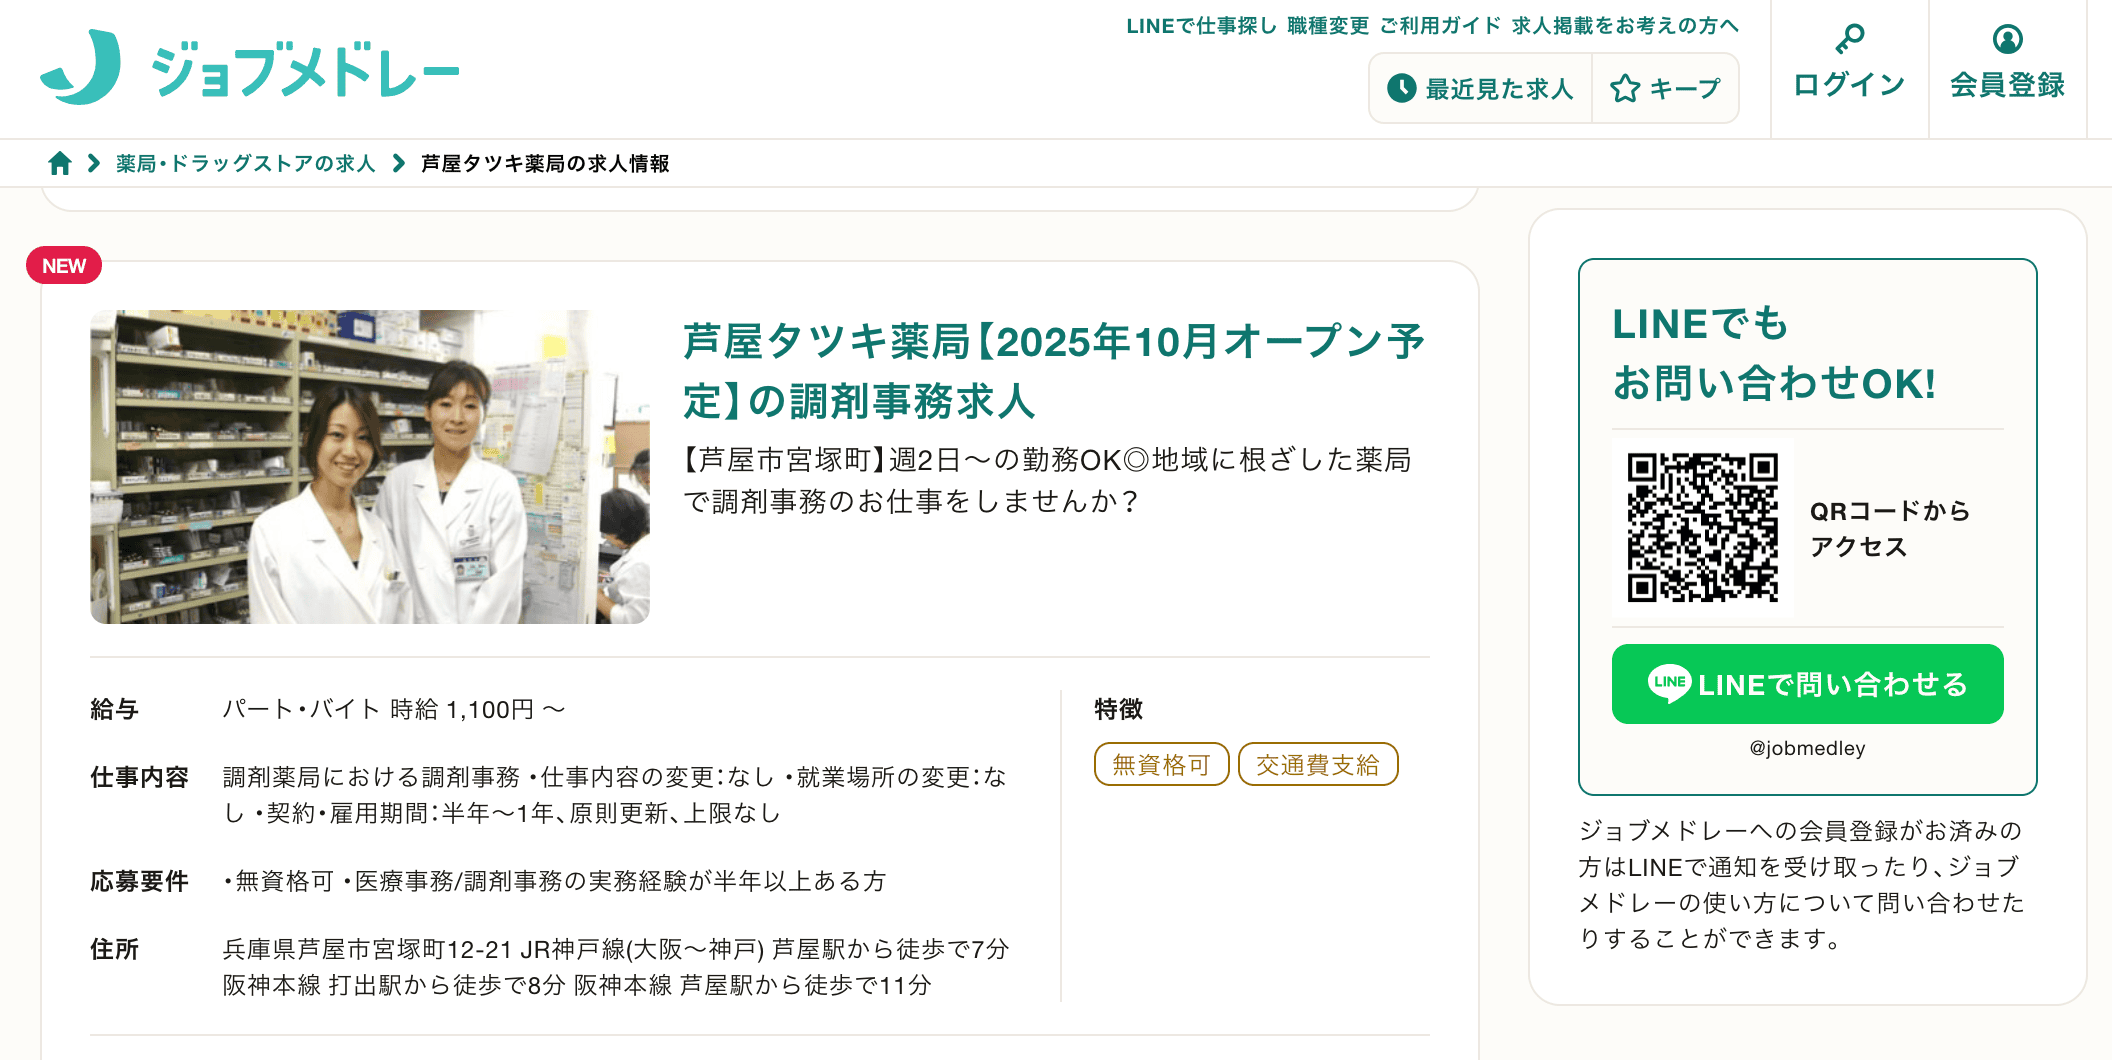The width and height of the screenshot is (2112, 1060).
Task: Click the person icon for member registration
Action: click(x=2007, y=39)
